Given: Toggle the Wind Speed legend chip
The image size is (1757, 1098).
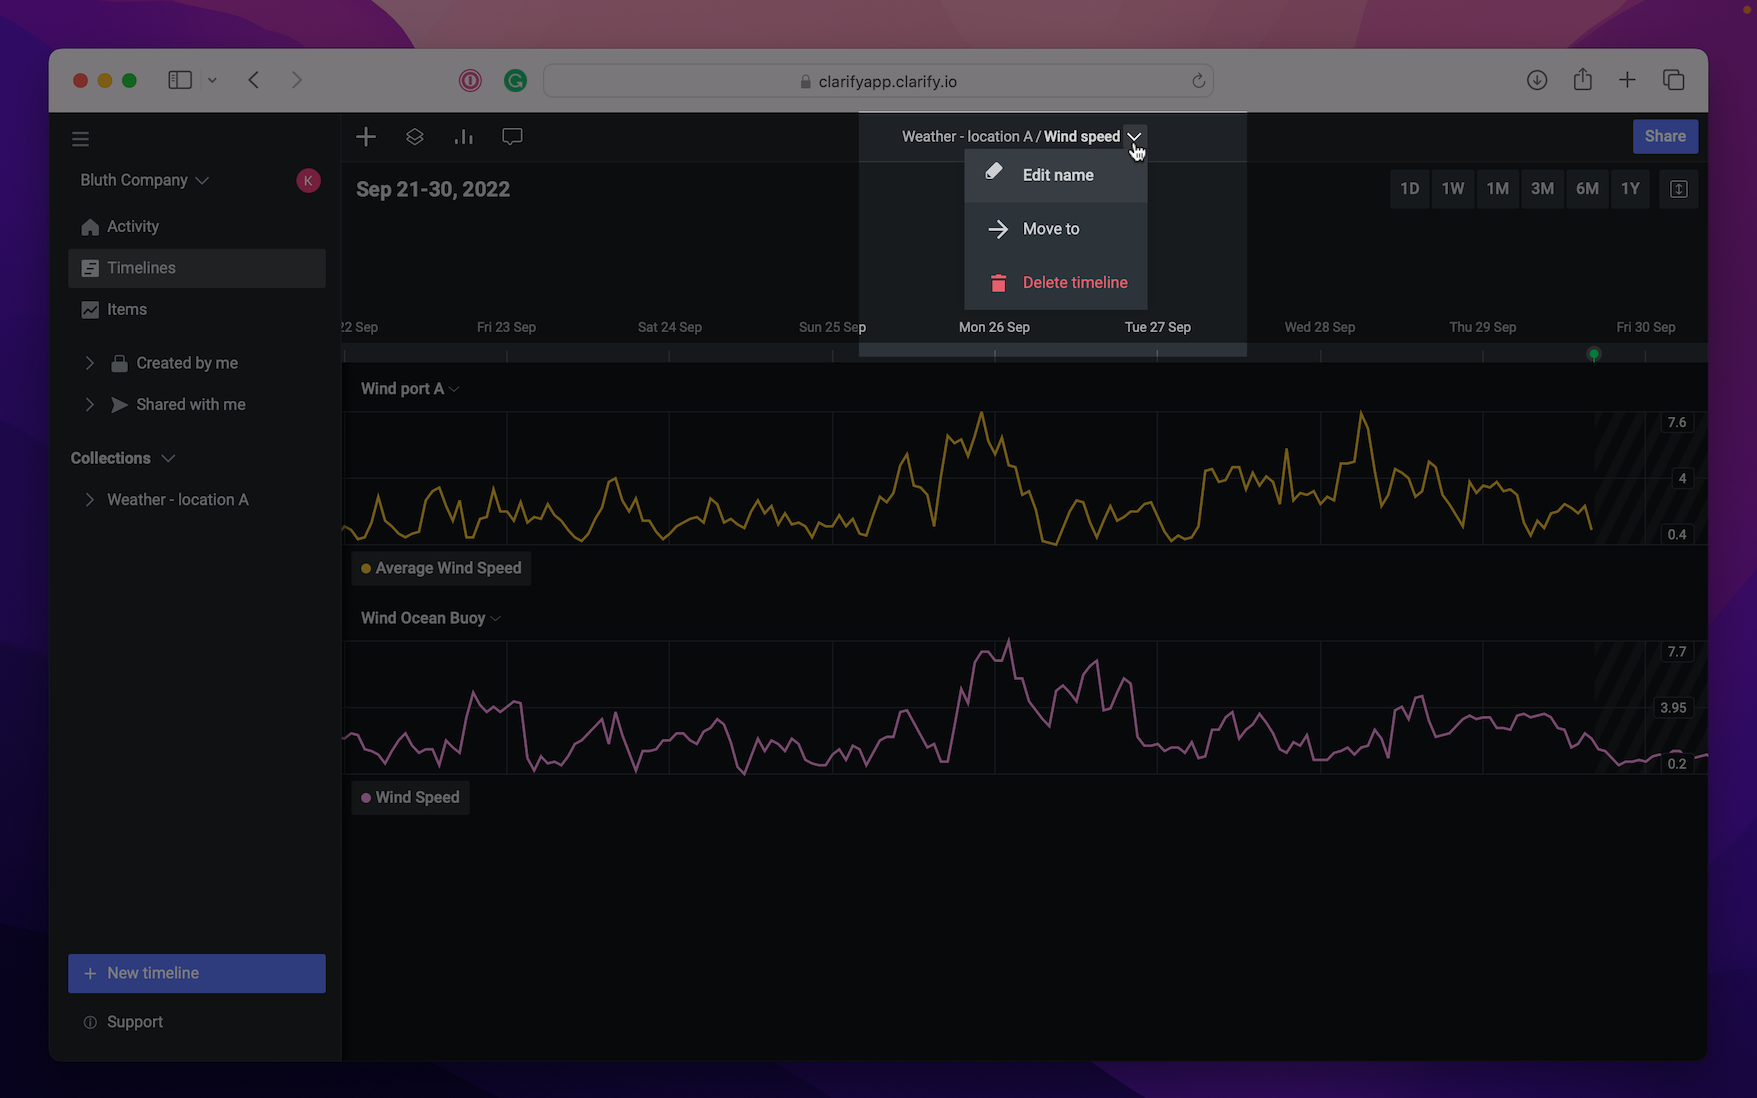Looking at the screenshot, I should (x=410, y=797).
